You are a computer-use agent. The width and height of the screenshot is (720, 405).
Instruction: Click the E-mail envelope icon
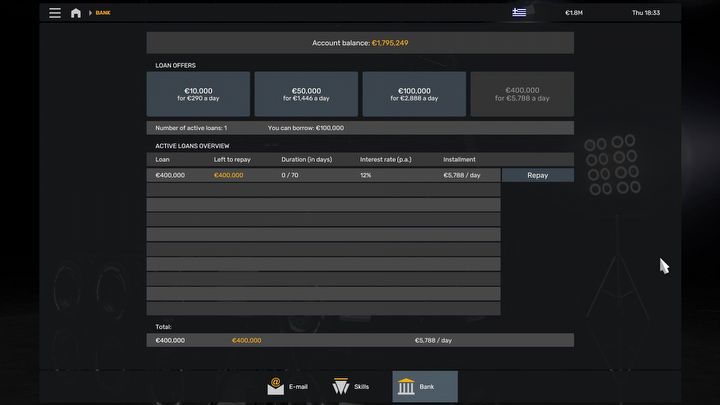pos(276,387)
